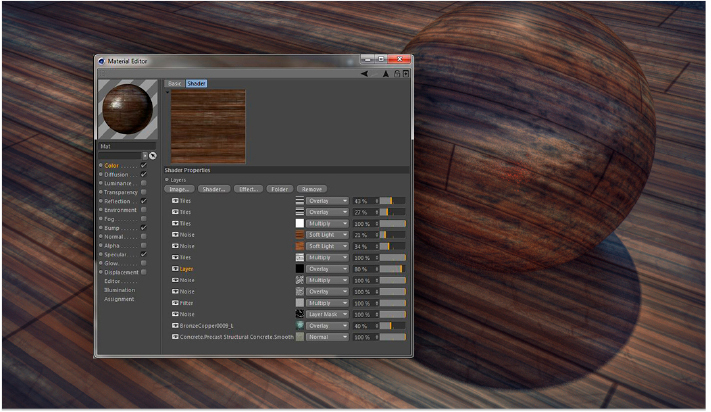Switch to the Basic tab
Image resolution: width=711 pixels, height=412 pixels.
174,84
